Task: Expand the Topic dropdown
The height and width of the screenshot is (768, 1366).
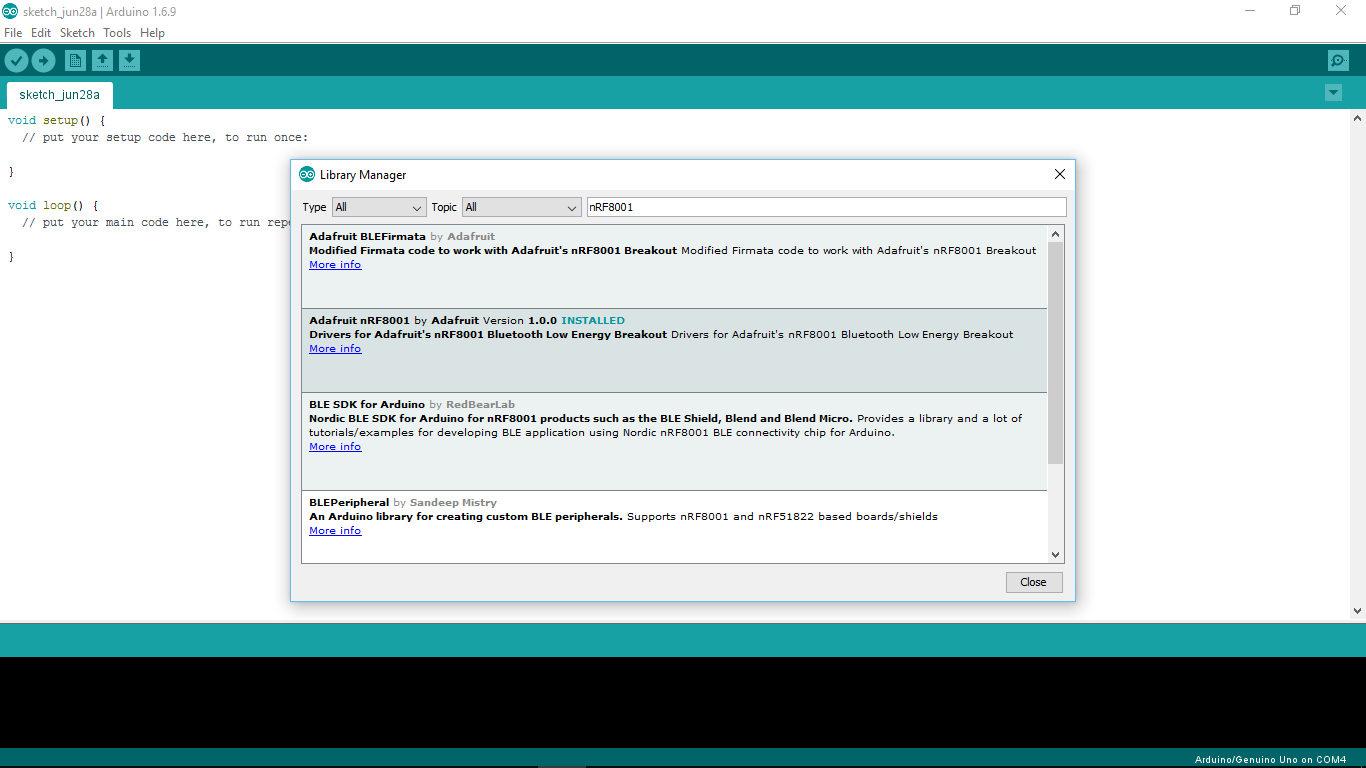Action: tap(521, 207)
